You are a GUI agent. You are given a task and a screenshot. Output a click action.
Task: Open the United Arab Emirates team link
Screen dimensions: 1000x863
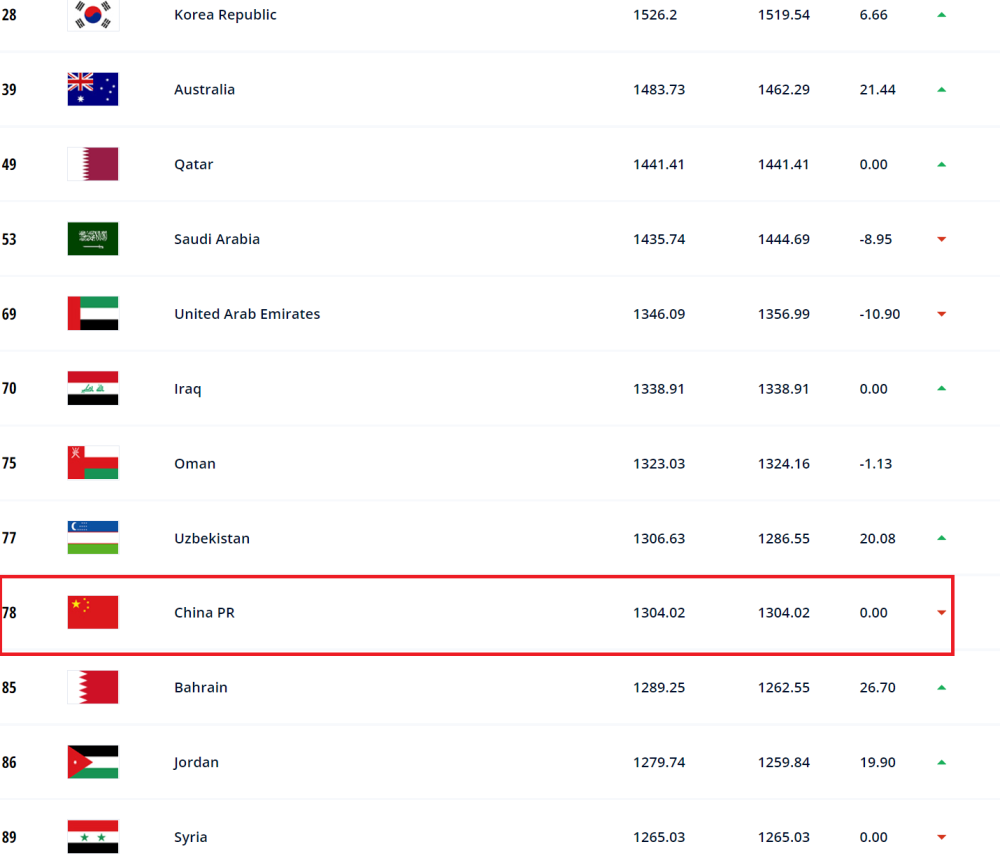tap(247, 314)
